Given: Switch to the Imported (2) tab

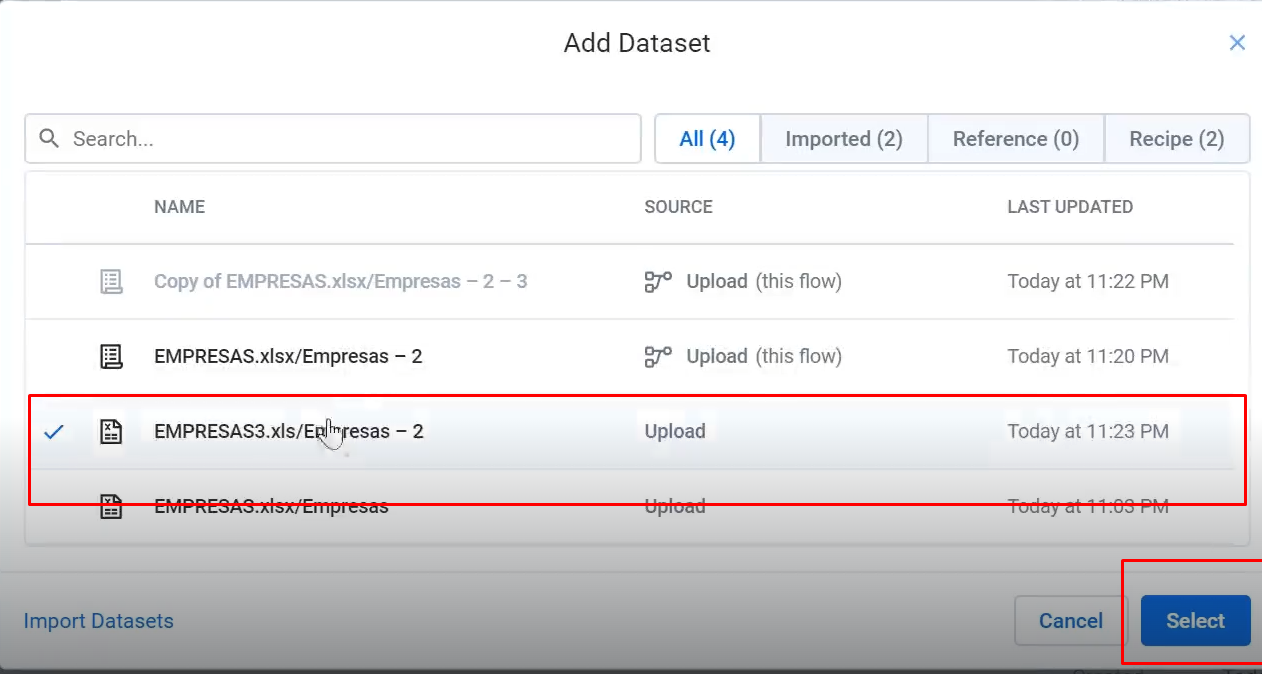Looking at the screenshot, I should 843,138.
